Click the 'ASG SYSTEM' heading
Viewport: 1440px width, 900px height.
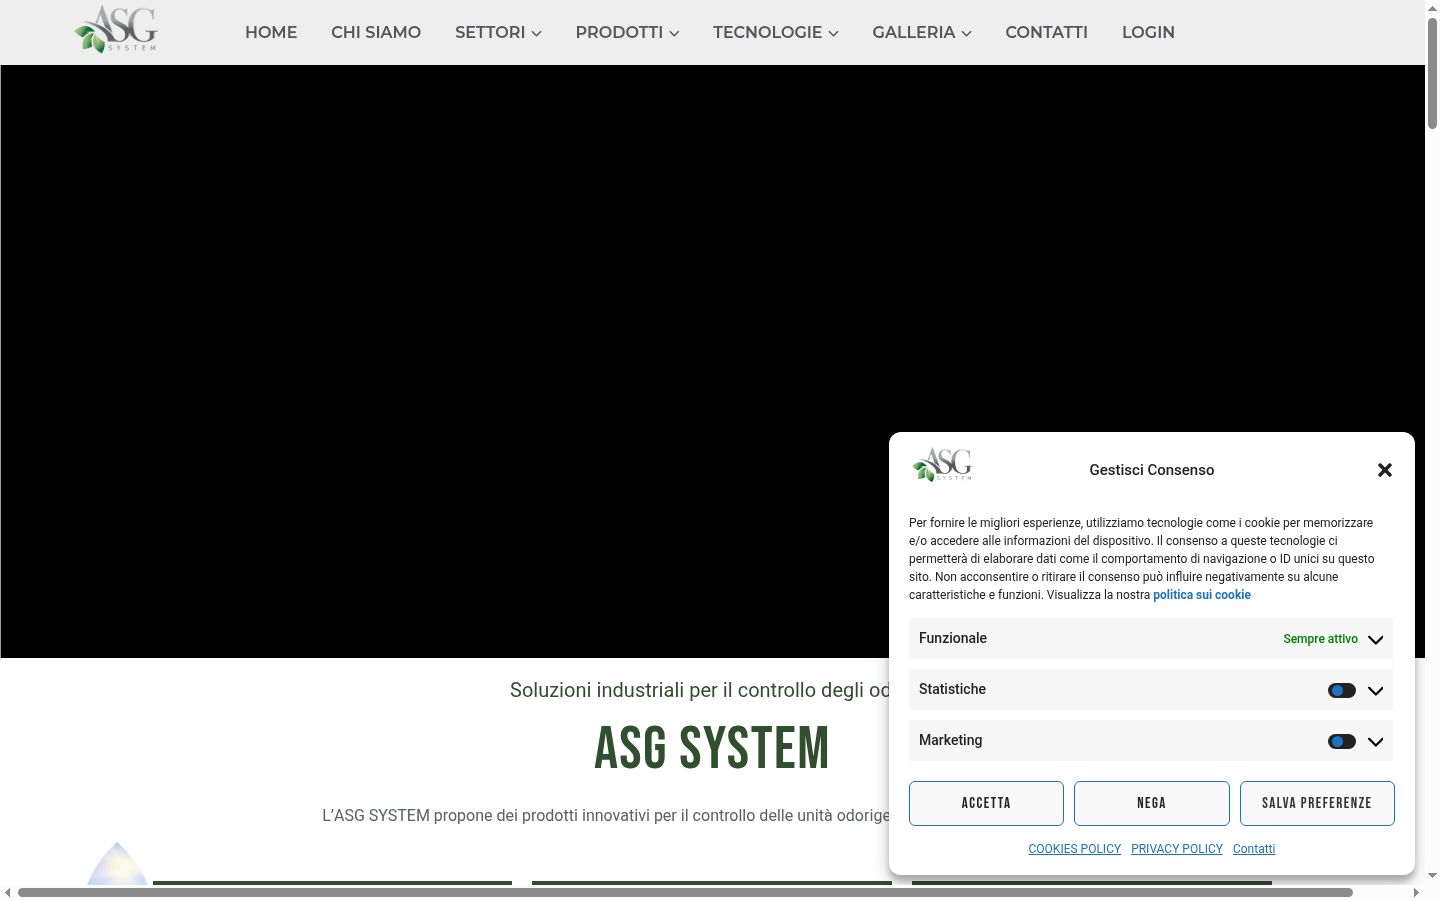click(x=712, y=748)
